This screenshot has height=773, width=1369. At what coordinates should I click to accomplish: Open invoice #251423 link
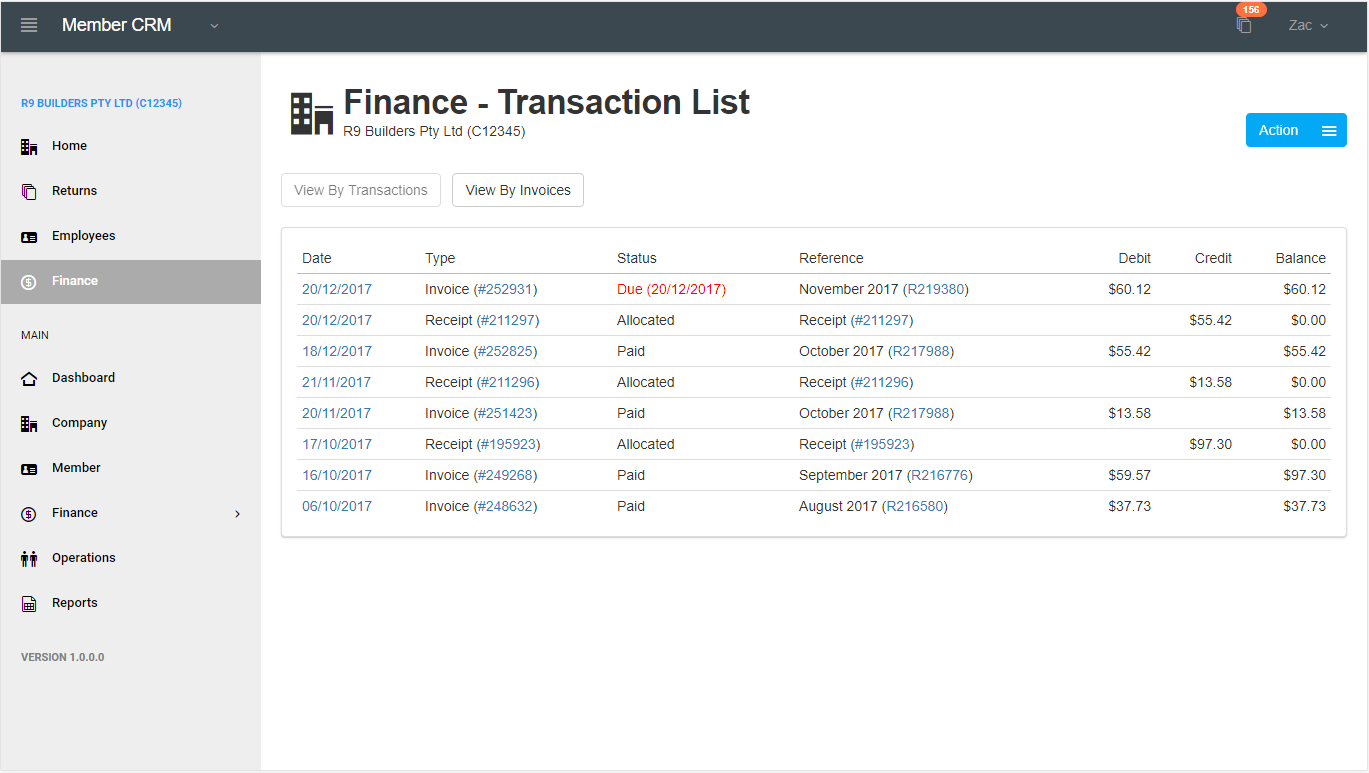(505, 413)
